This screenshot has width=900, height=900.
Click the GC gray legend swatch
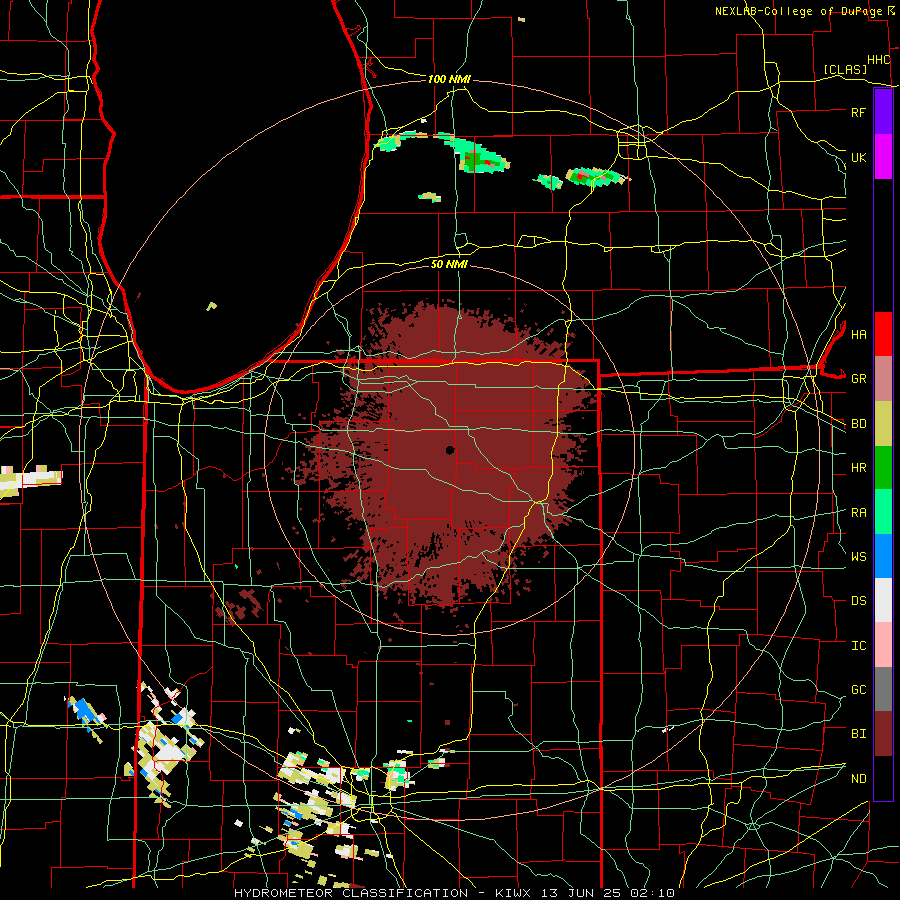883,689
